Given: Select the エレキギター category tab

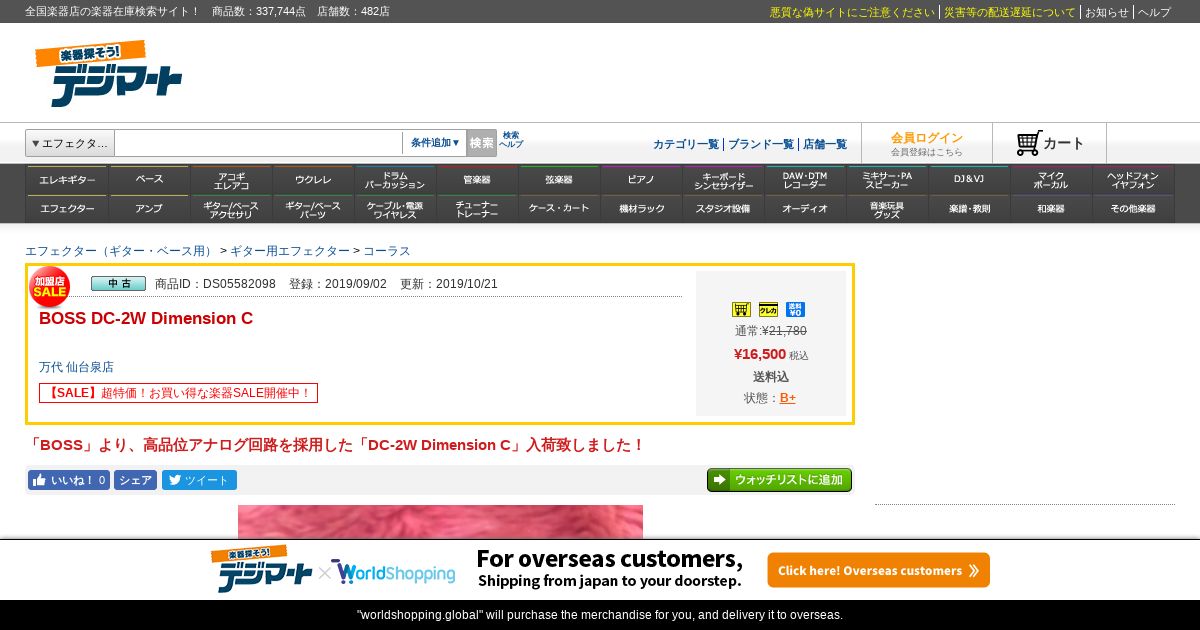Looking at the screenshot, I should (67, 180).
